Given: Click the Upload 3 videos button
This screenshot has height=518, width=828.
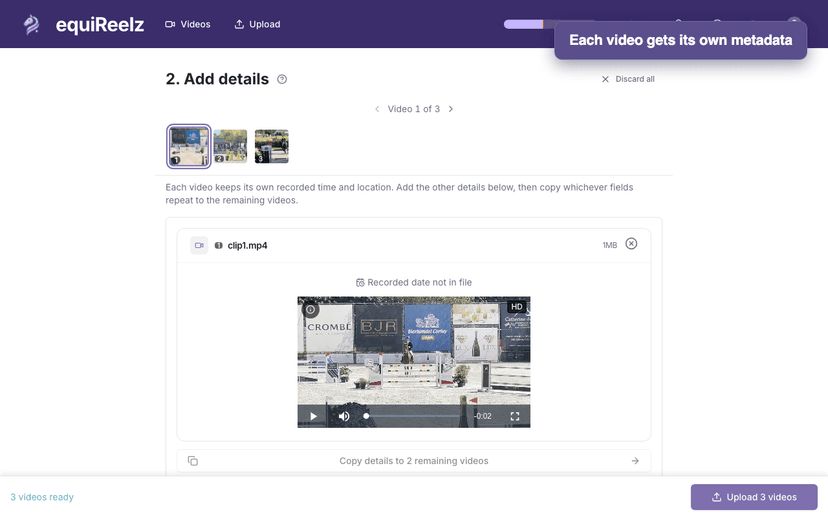Looking at the screenshot, I should 754,497.
